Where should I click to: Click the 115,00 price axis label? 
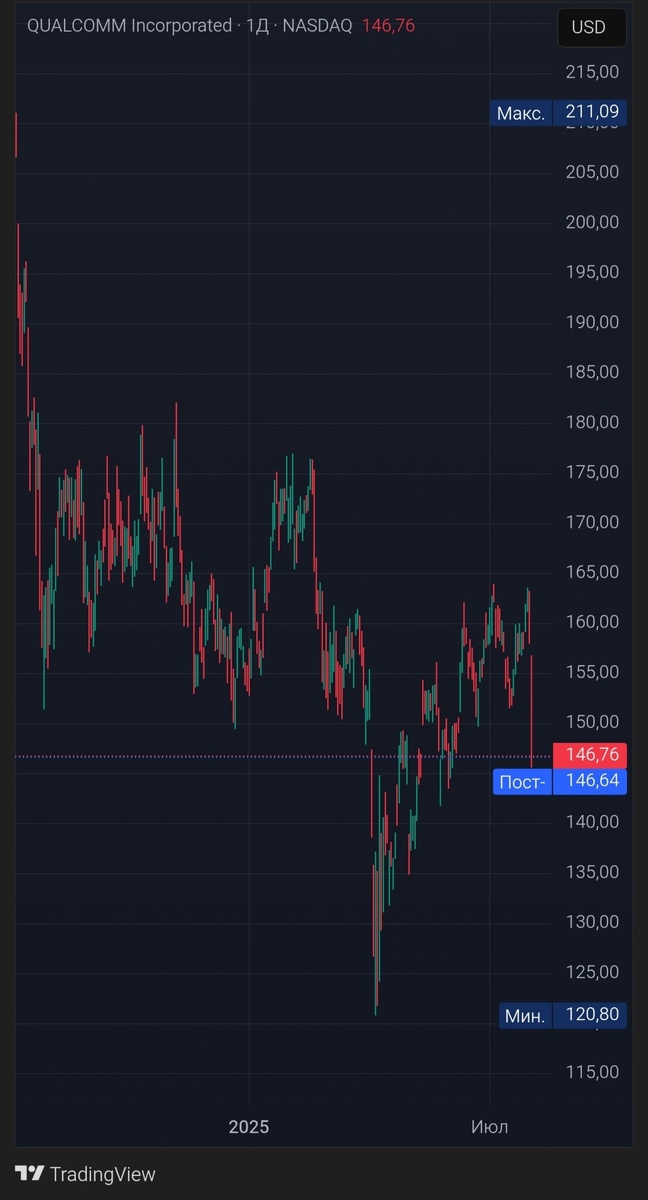[592, 1072]
